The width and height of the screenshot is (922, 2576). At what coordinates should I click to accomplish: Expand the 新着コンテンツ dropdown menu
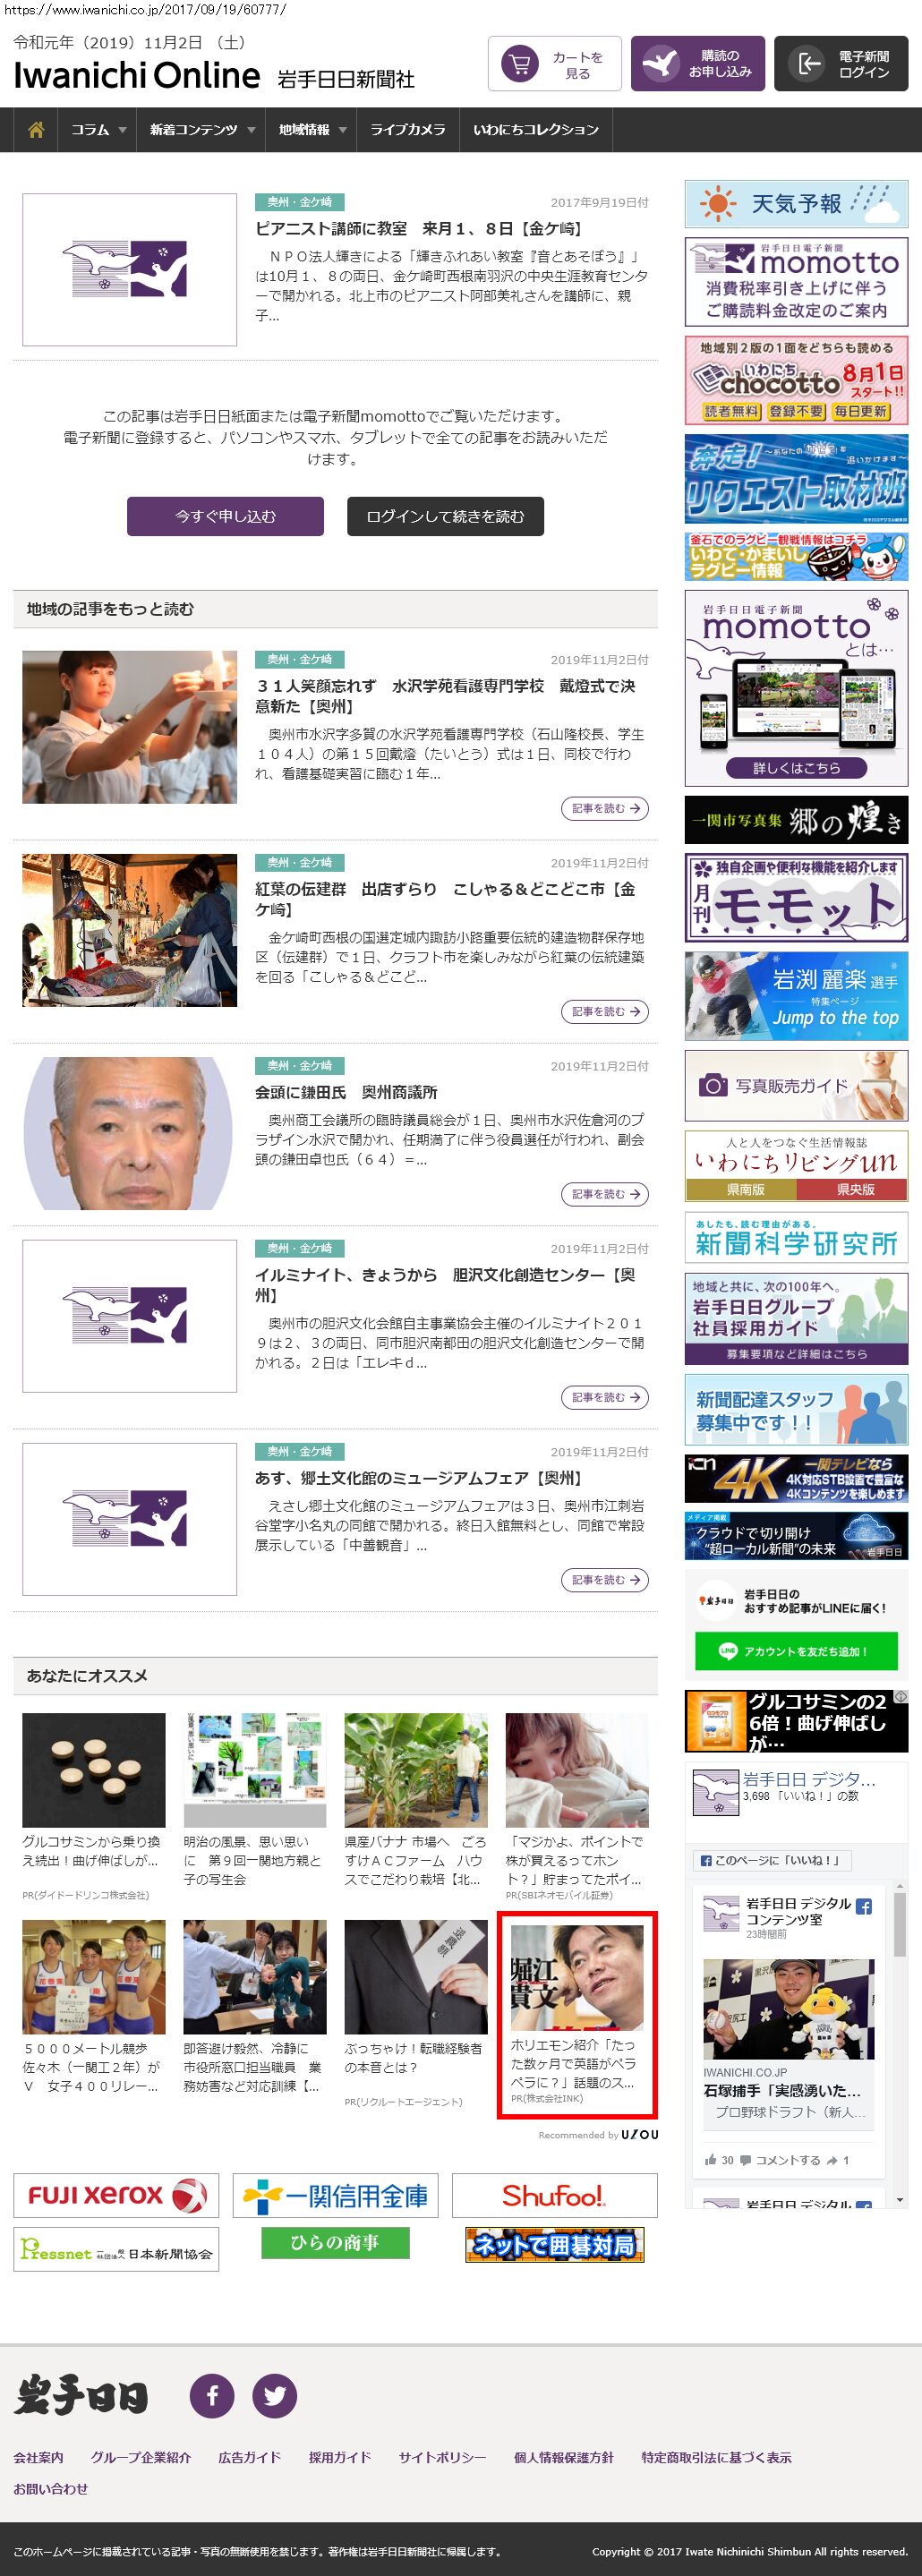point(201,130)
